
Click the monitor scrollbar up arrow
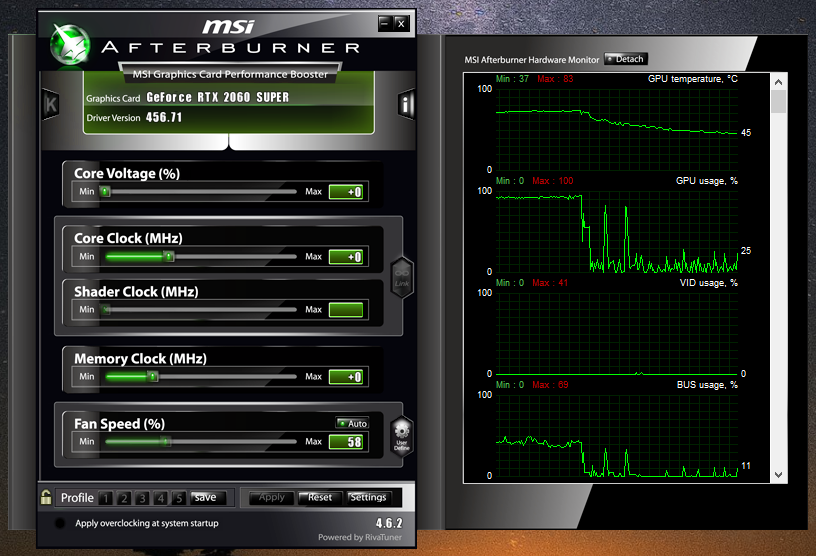click(779, 82)
